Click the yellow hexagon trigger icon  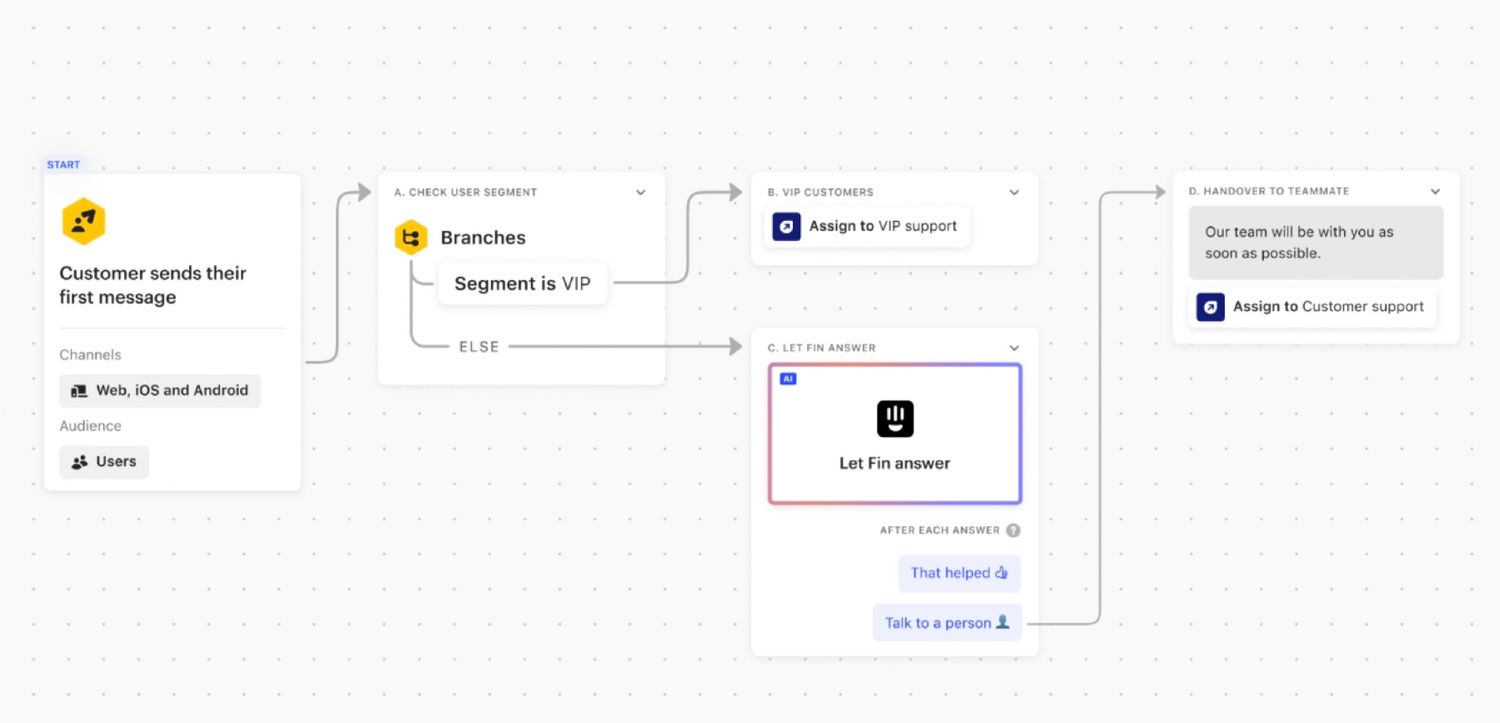tap(84, 221)
